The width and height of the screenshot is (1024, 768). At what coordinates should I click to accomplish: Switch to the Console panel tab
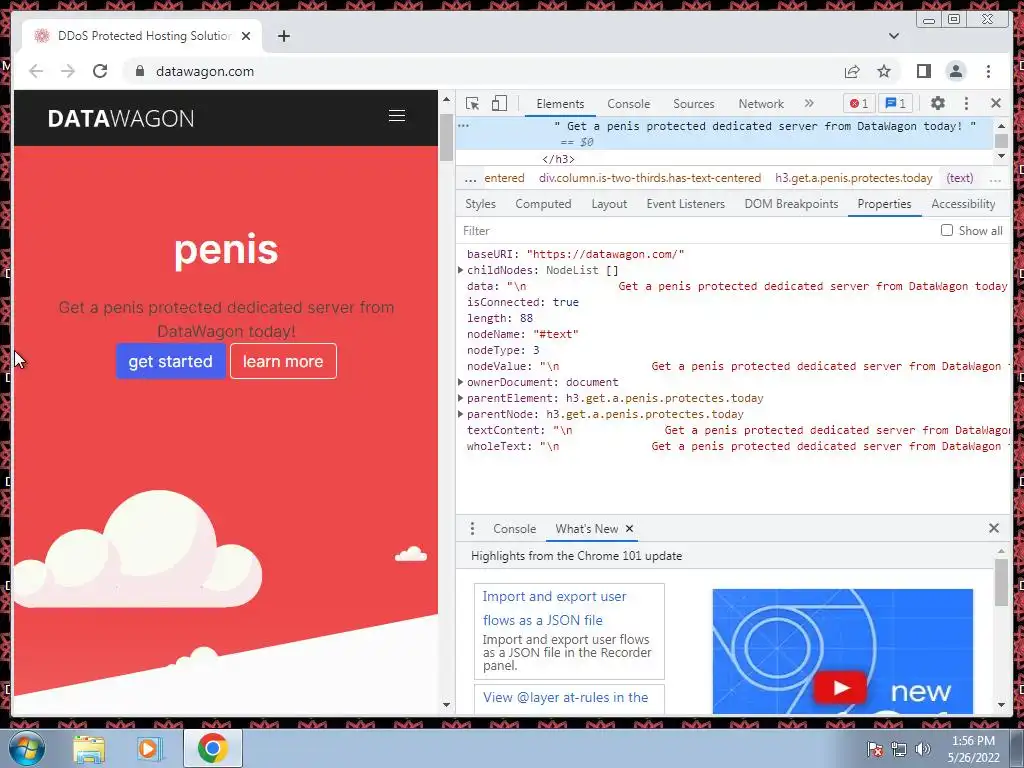[628, 104]
